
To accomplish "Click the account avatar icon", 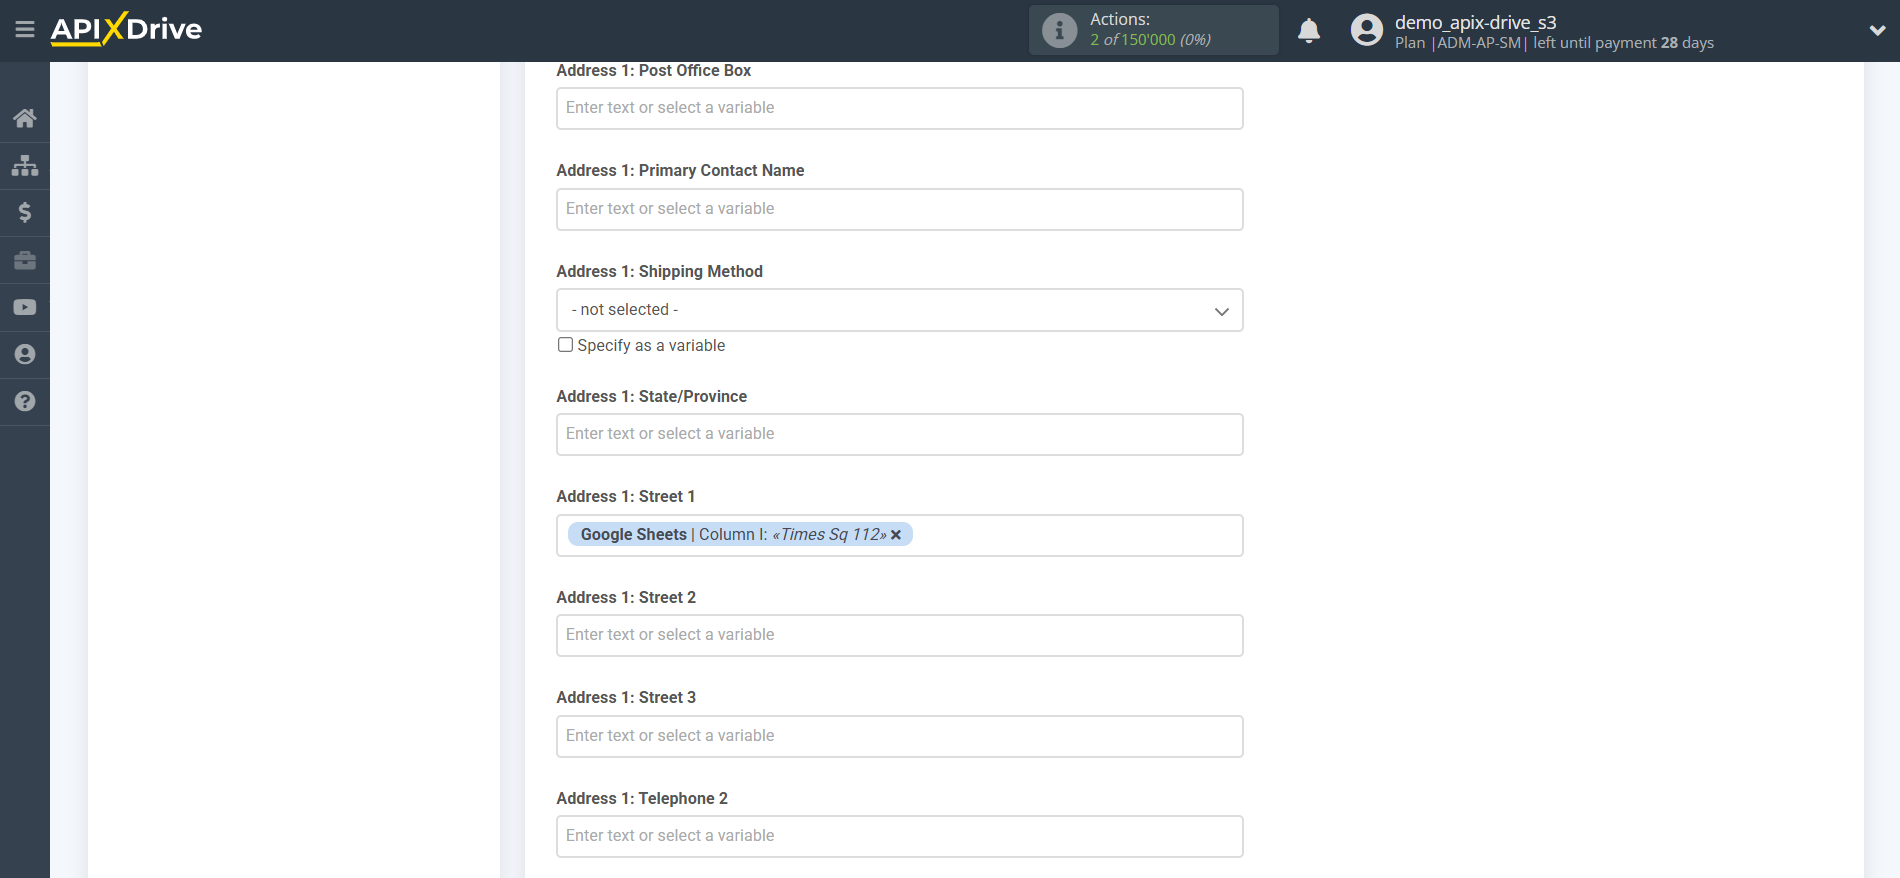I will [1366, 30].
